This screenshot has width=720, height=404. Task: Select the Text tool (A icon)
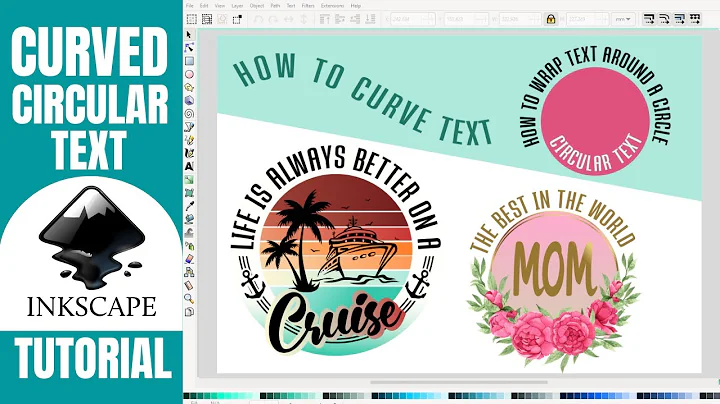coord(189,166)
